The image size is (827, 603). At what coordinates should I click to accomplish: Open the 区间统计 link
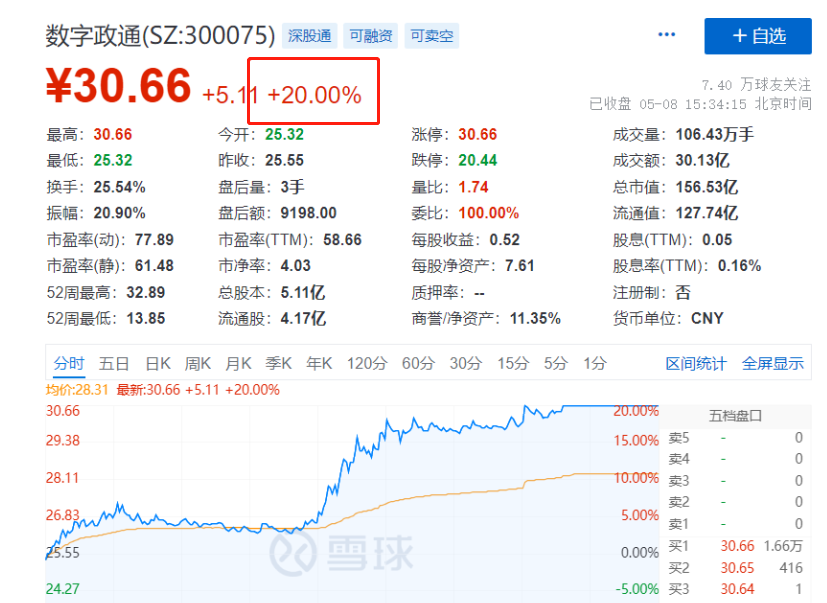(696, 363)
